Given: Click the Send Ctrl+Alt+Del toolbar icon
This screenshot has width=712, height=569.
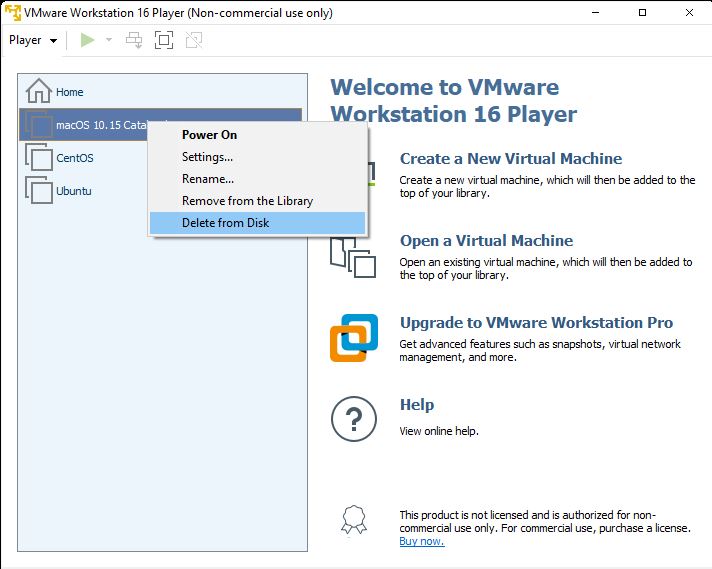Looking at the screenshot, I should [134, 40].
